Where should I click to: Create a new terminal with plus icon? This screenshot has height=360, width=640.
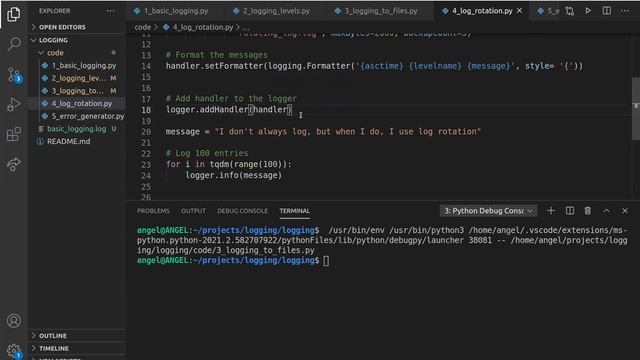[x=551, y=211]
